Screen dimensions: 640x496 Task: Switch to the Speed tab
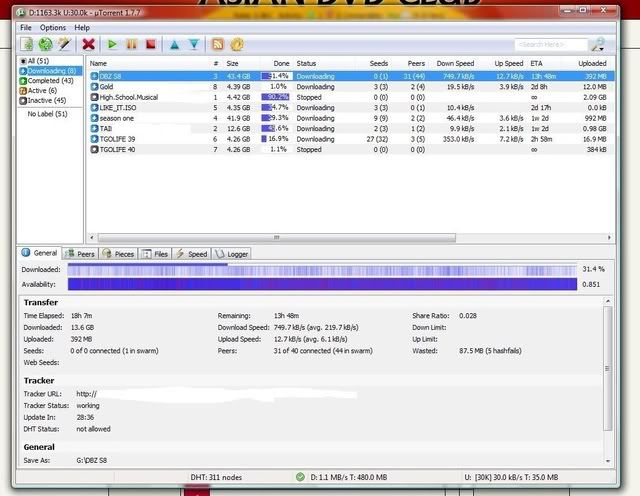click(x=191, y=254)
